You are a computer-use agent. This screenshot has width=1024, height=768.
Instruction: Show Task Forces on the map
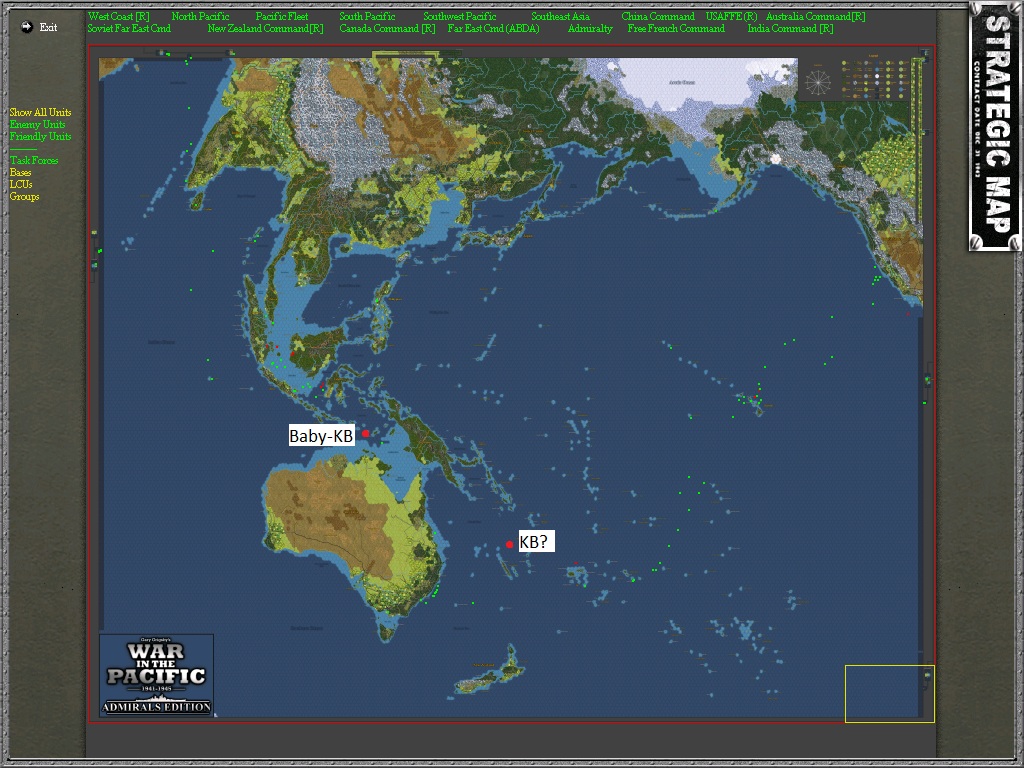tap(34, 161)
